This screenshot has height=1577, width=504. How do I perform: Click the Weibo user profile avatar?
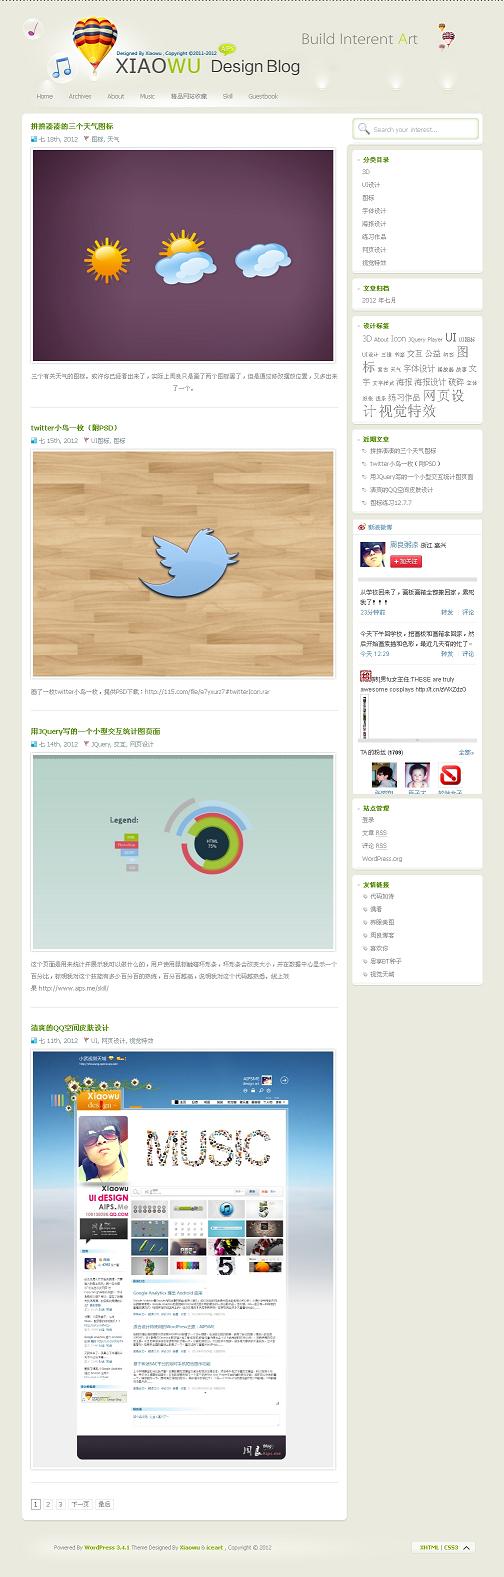(x=374, y=554)
